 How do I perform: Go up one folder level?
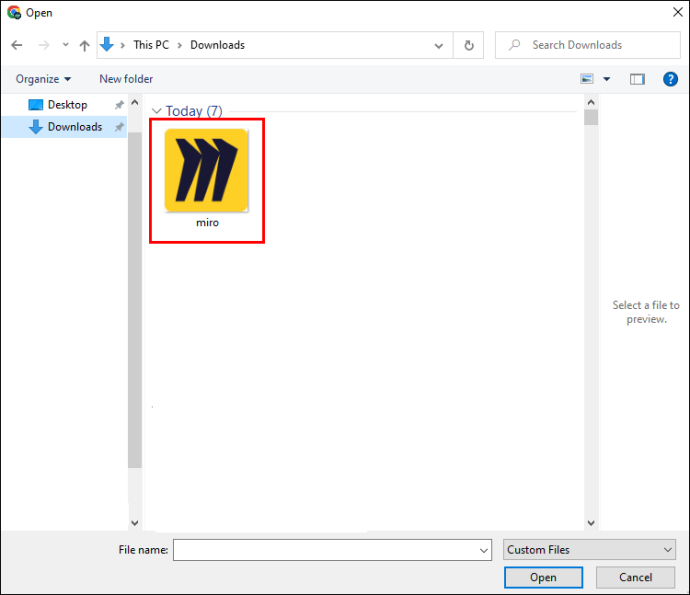tap(84, 45)
